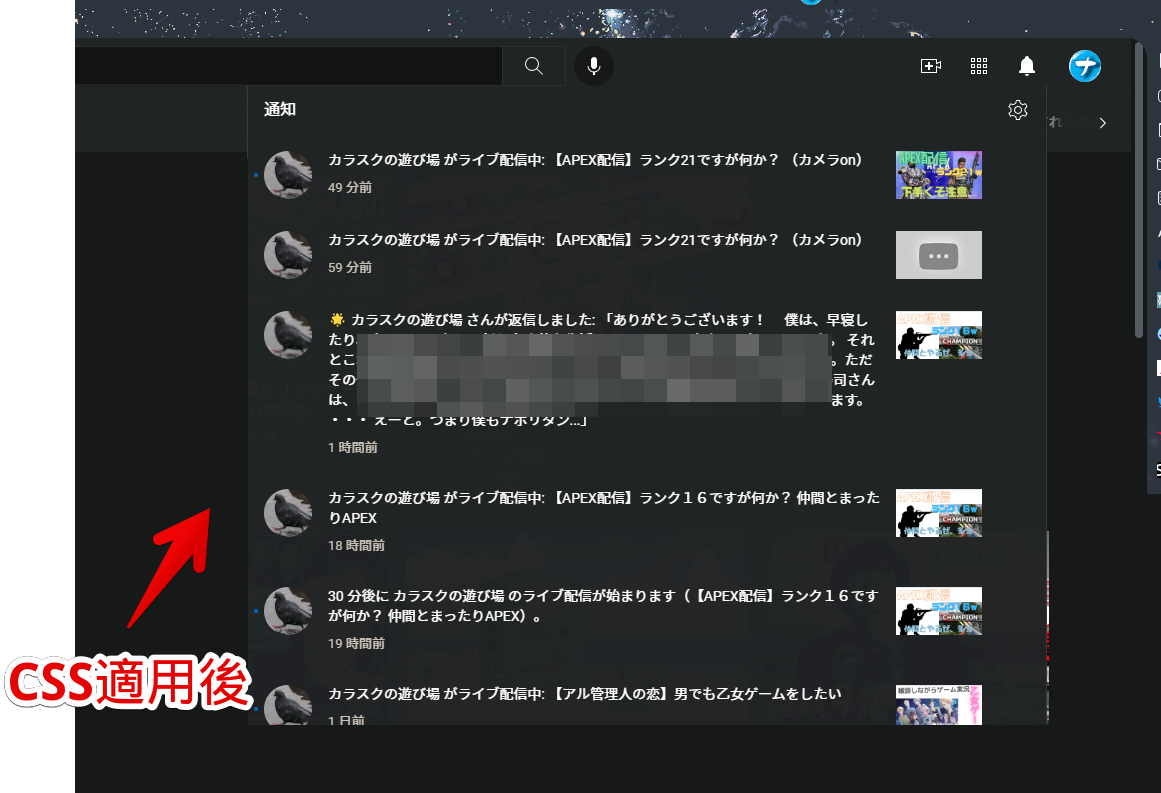The height and width of the screenshot is (793, 1161).
Task: Open the 49 分前 live stream notification
Action: pyautogui.click(x=646, y=175)
